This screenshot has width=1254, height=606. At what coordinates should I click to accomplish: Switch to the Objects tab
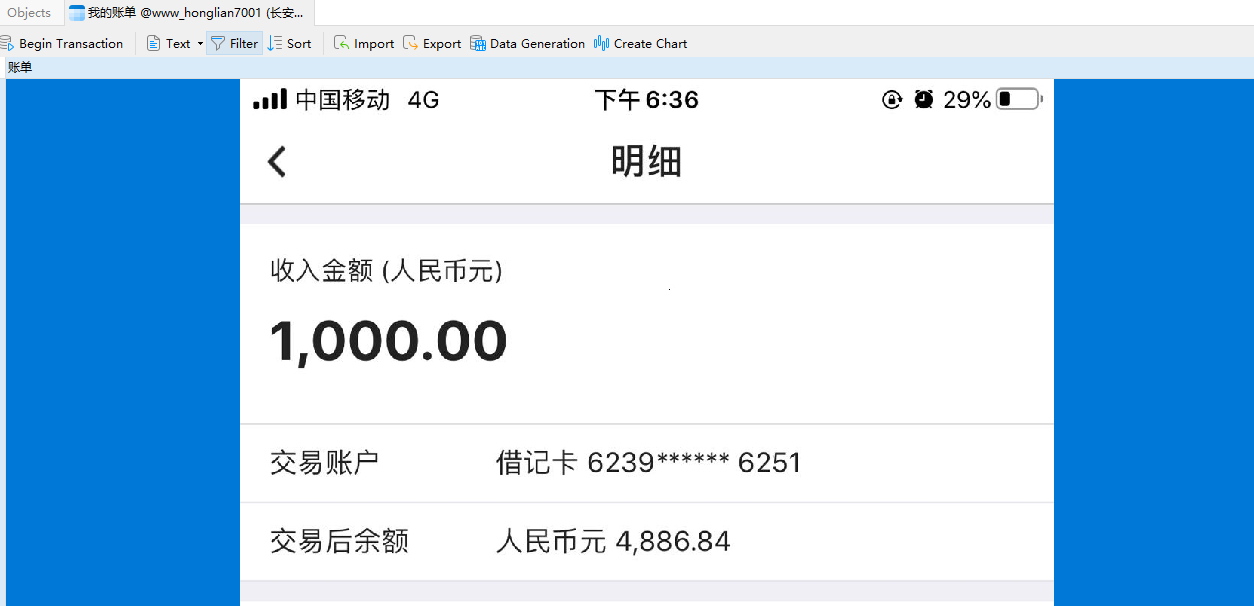point(29,13)
